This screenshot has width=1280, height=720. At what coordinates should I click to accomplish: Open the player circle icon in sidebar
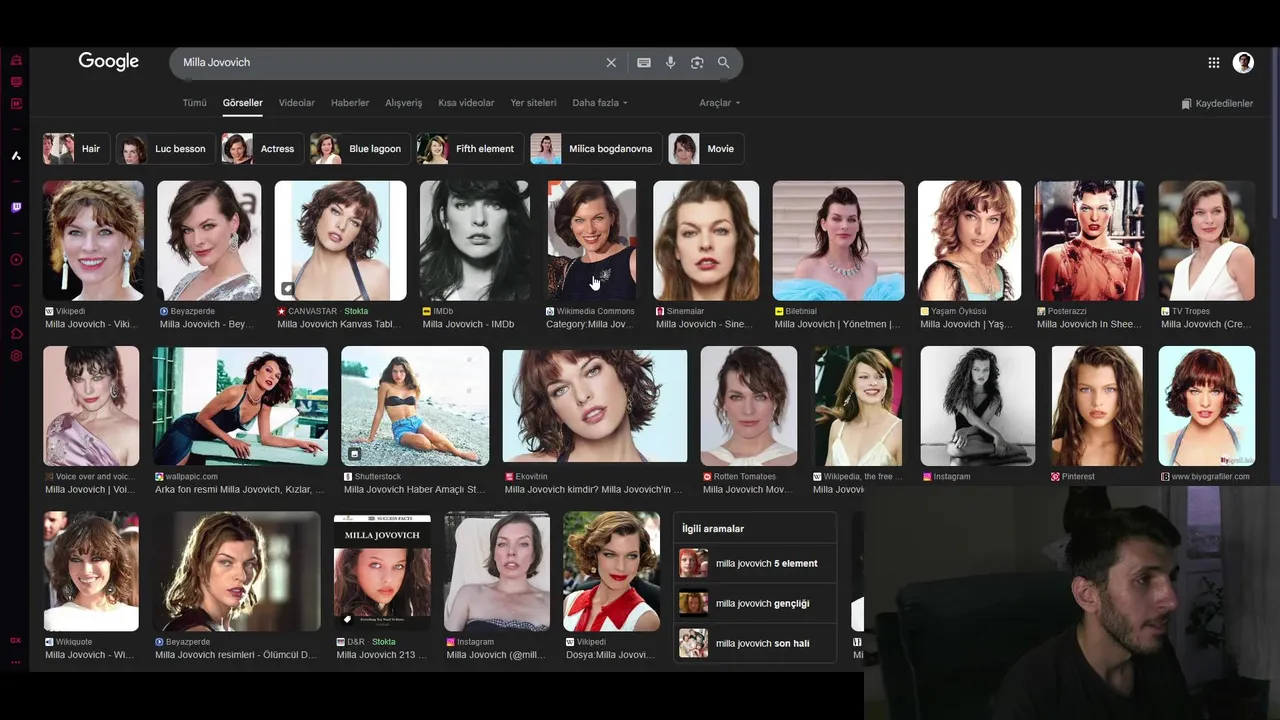coord(16,260)
